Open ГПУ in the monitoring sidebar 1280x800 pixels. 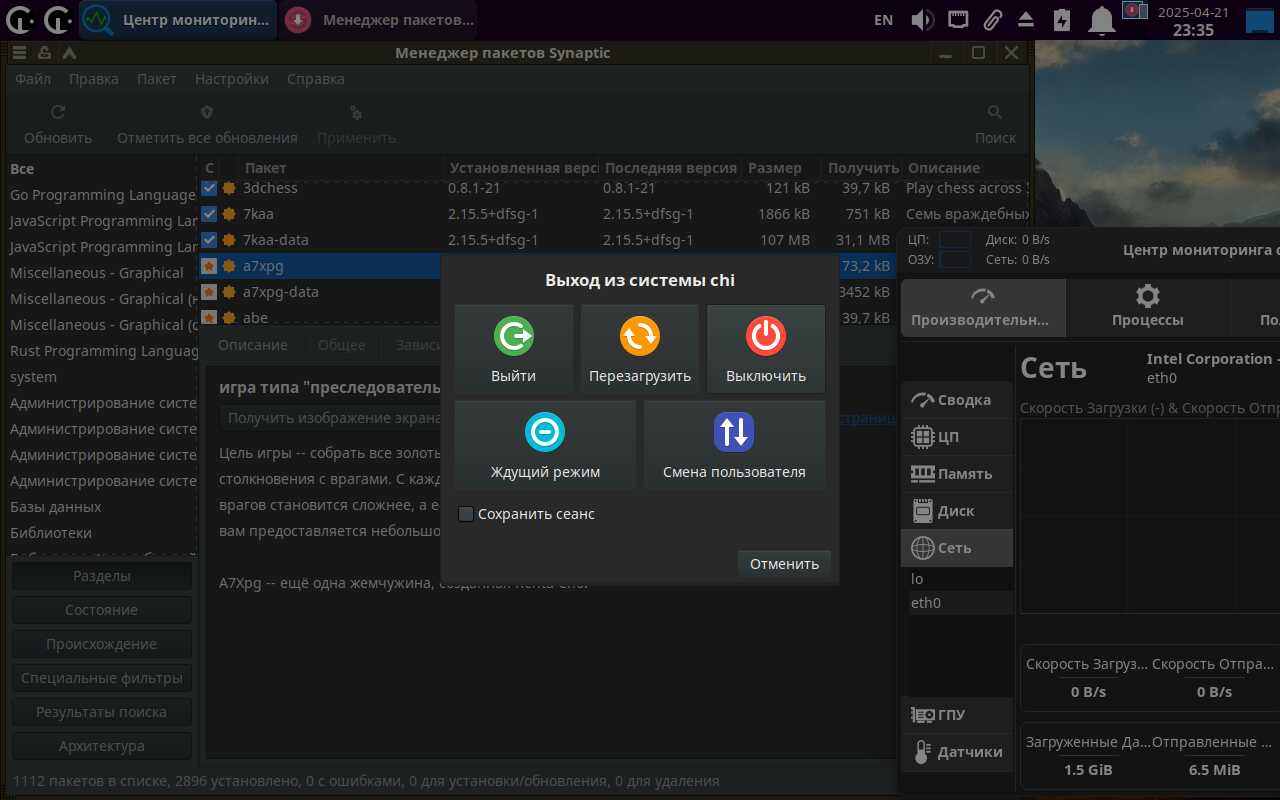(957, 715)
